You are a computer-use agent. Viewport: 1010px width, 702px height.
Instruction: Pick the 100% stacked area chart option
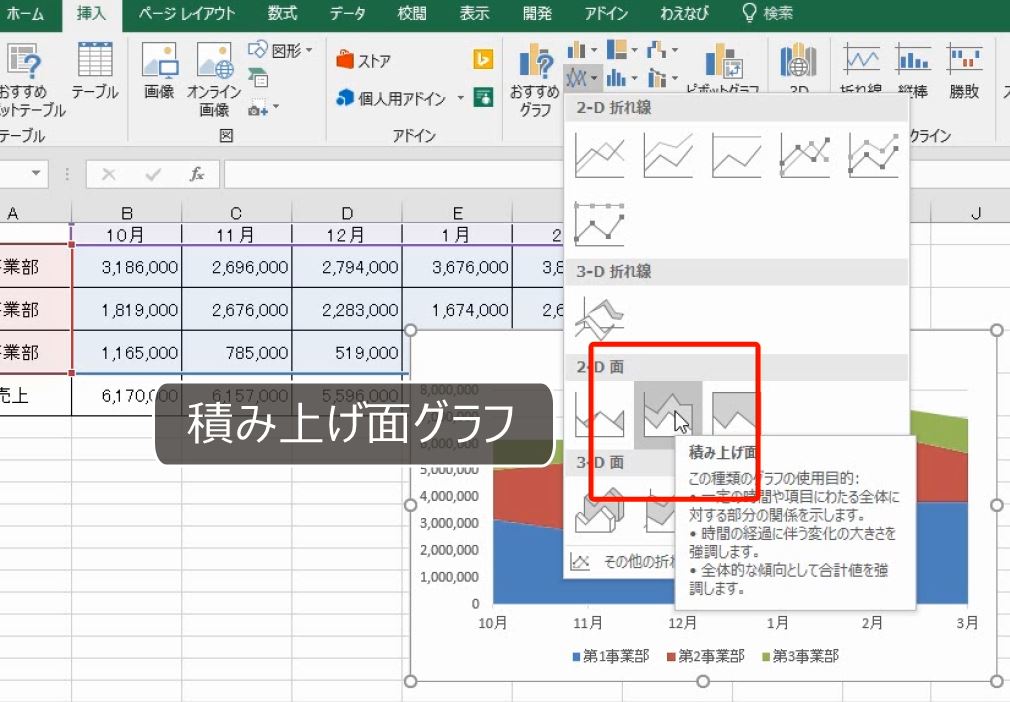pyautogui.click(x=734, y=415)
